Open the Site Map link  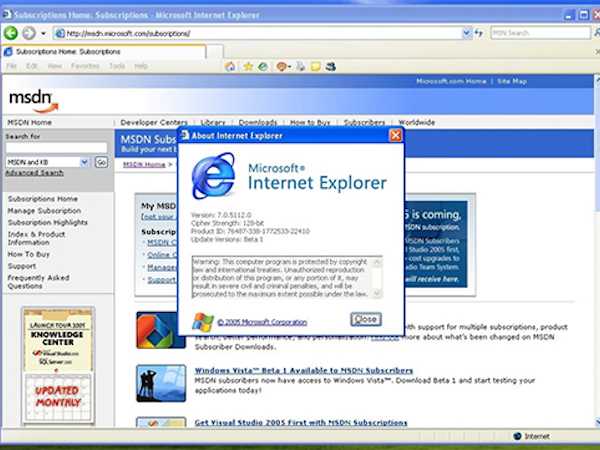[x=512, y=81]
